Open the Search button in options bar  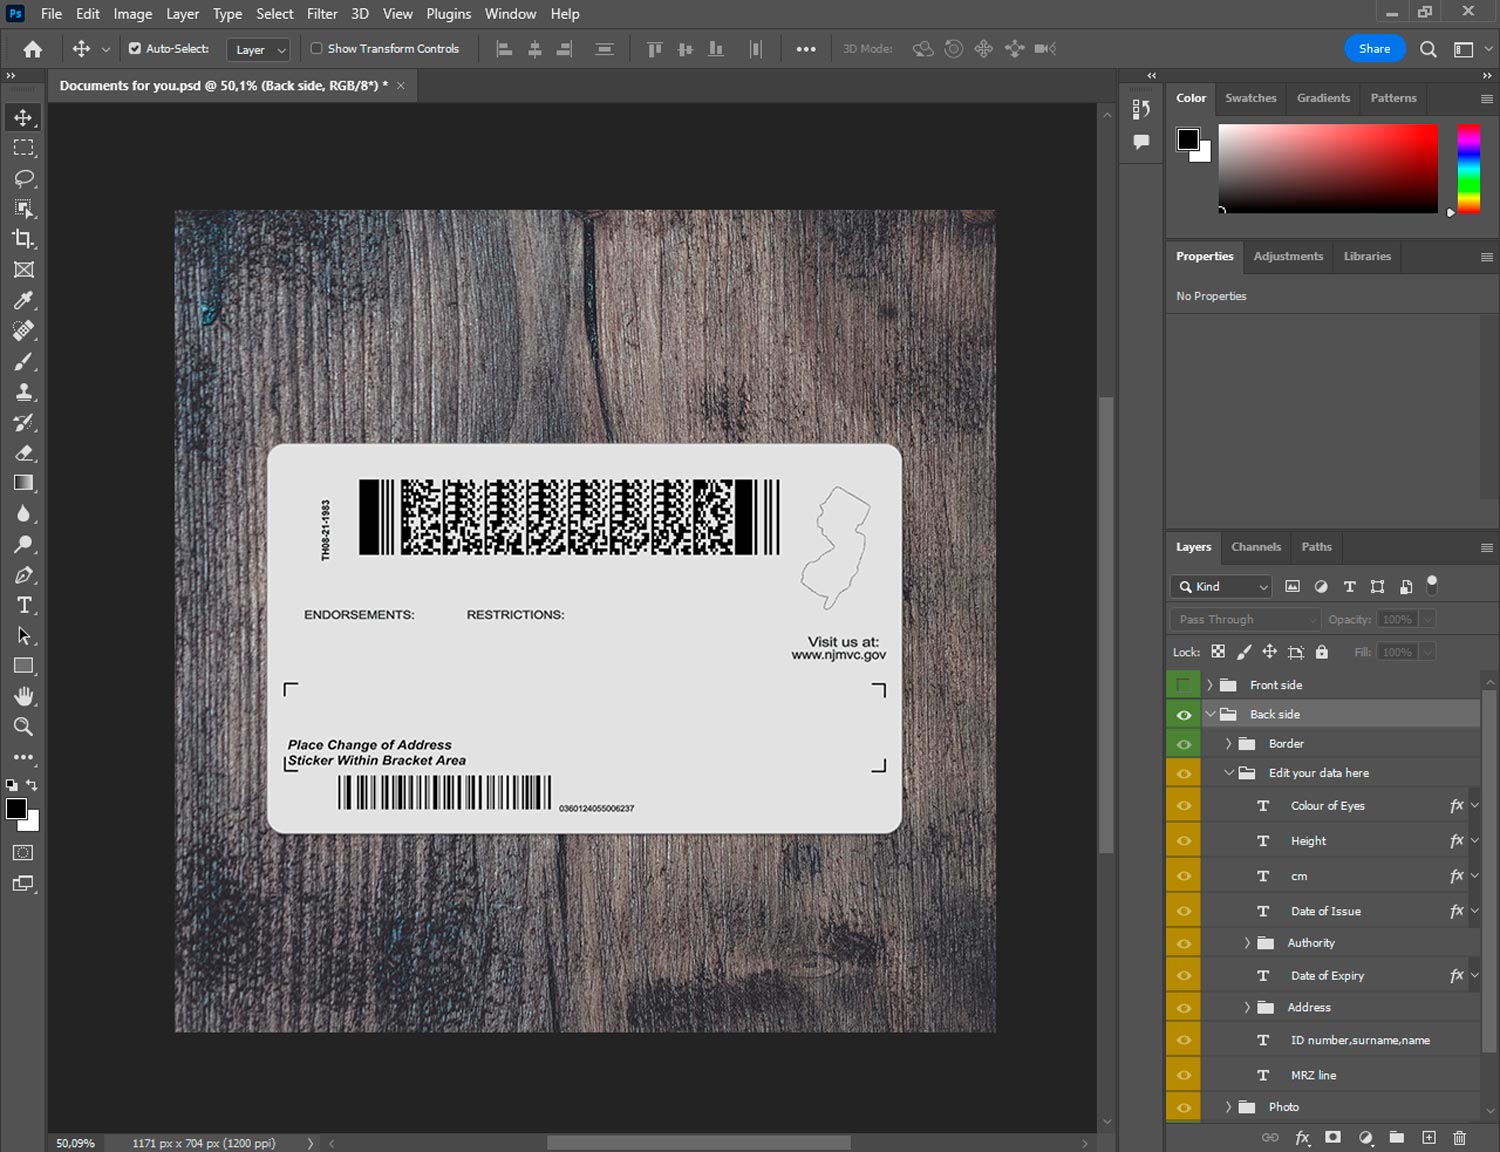(1428, 49)
